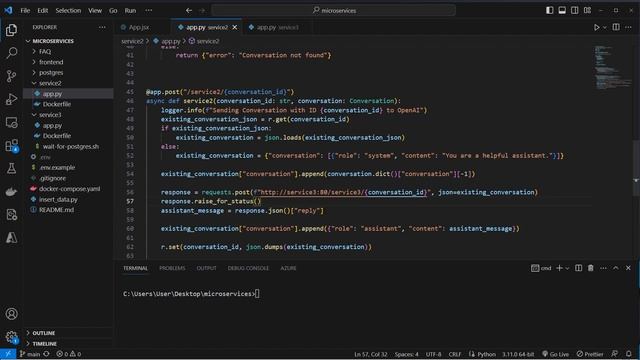Screen dimensions: 640x360
Task: Open the Selection menu
Action: tap(68, 11)
